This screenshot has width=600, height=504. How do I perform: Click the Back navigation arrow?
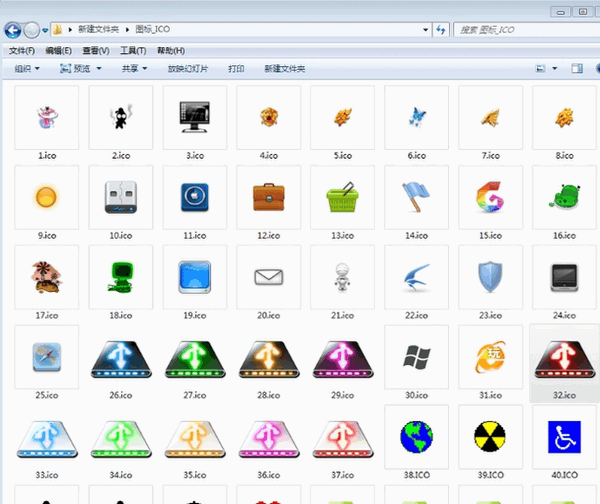pyautogui.click(x=14, y=30)
